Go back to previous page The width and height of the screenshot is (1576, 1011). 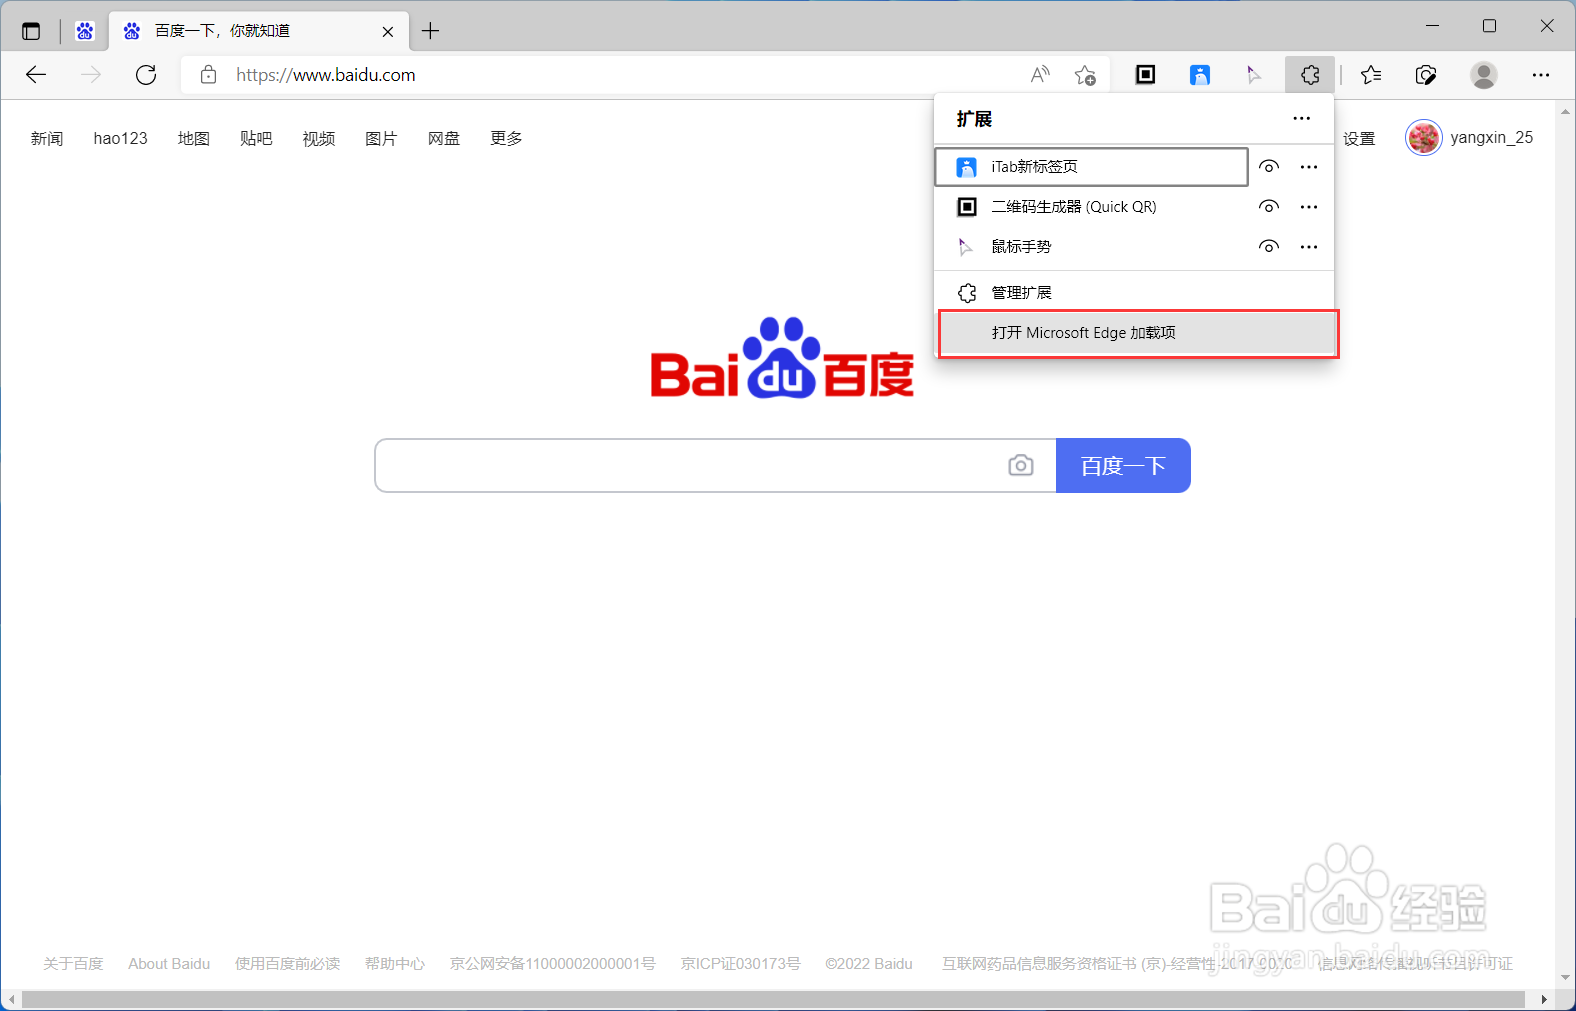36,75
